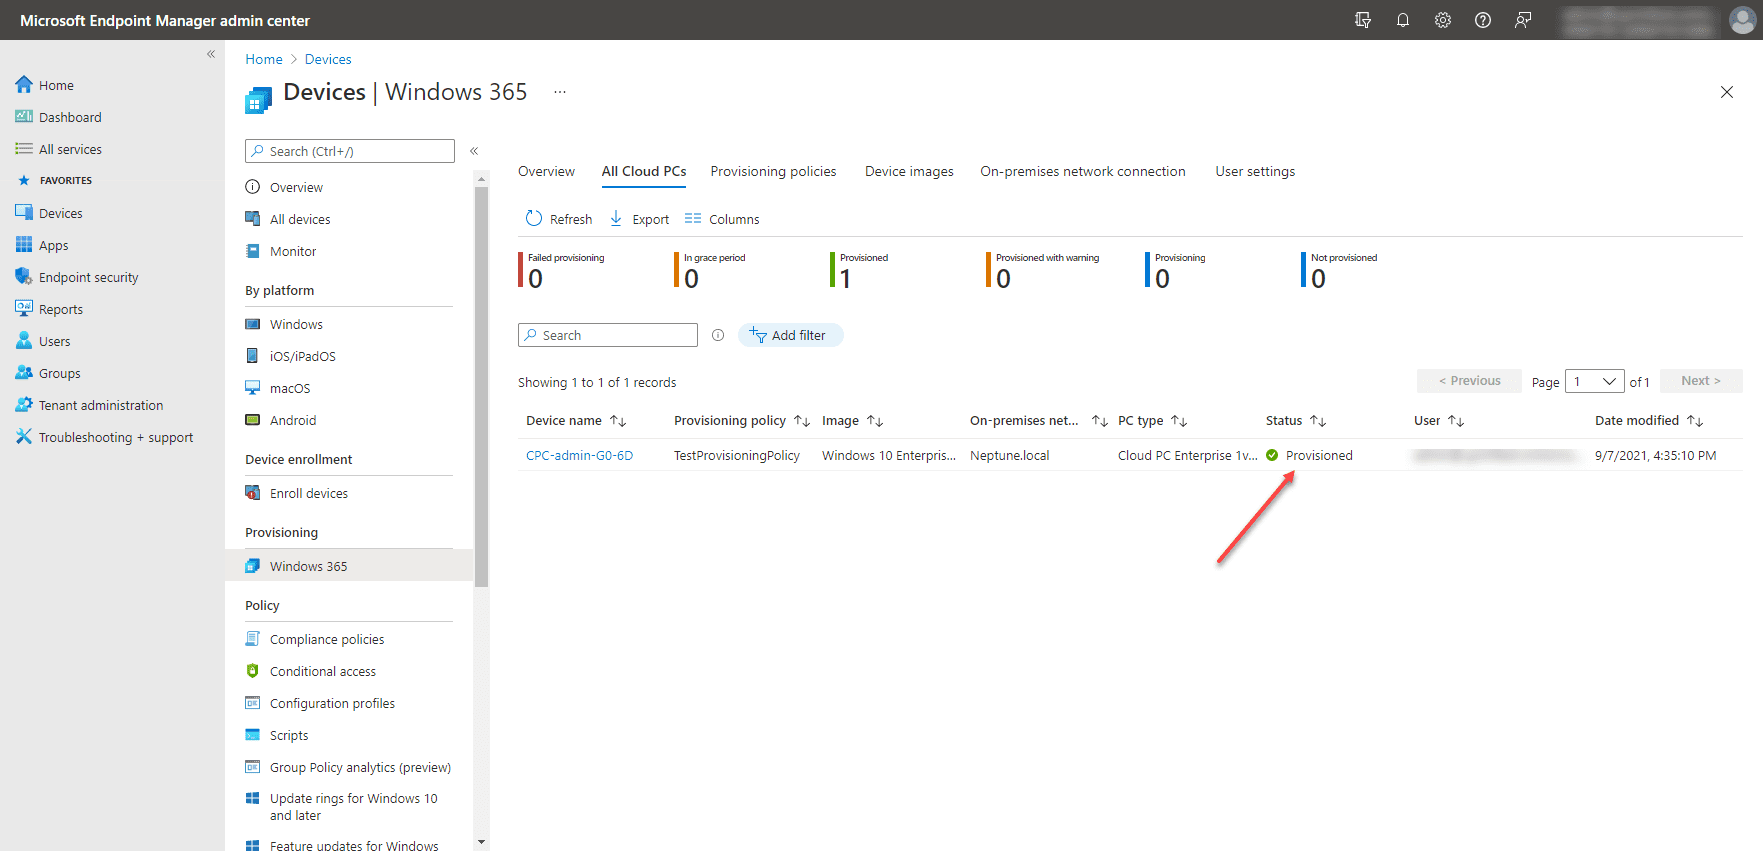This screenshot has width=1763, height=851.
Task: Switch to On-premises network connection tab
Action: click(1083, 171)
